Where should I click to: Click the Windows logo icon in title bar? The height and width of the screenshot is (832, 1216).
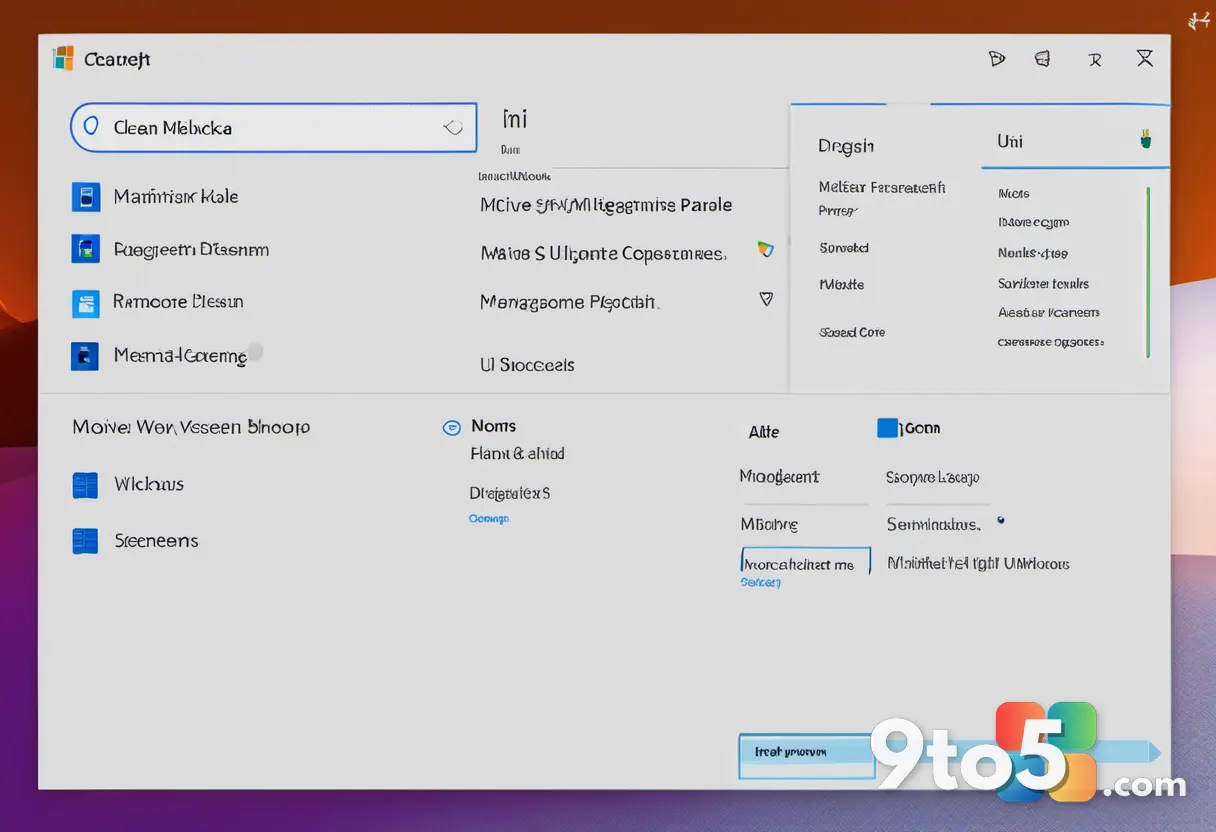coord(63,58)
